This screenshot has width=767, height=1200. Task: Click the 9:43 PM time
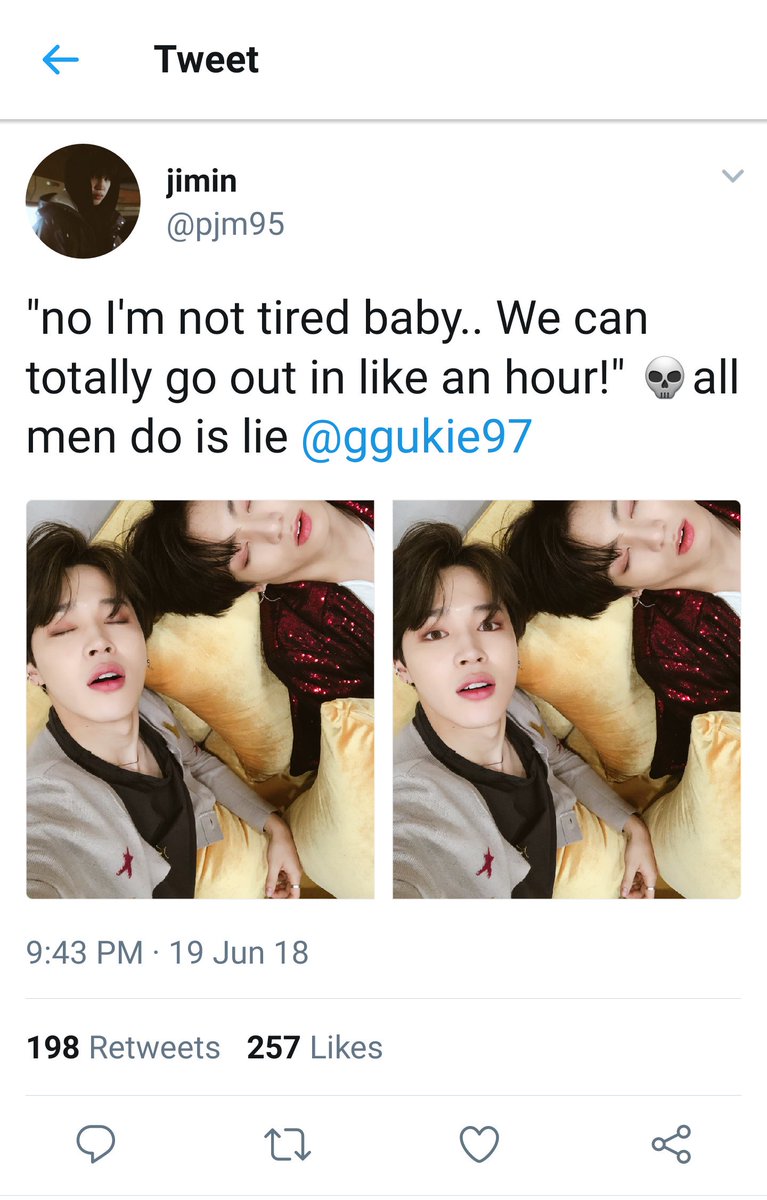[x=85, y=951]
